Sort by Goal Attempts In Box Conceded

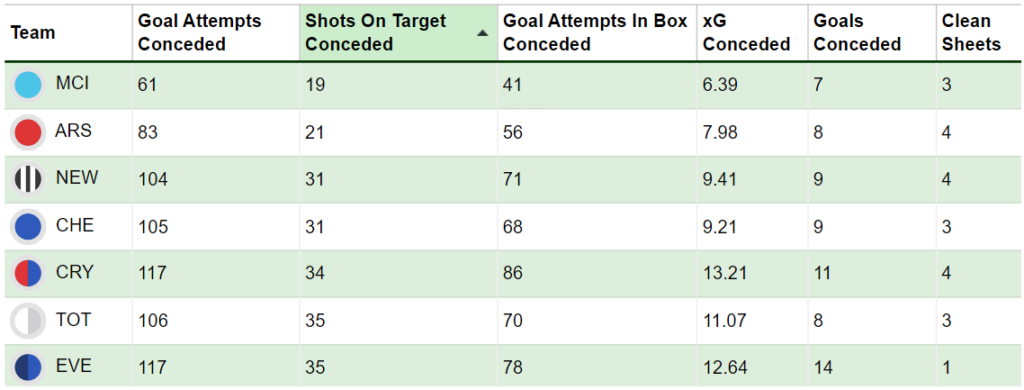(x=597, y=33)
